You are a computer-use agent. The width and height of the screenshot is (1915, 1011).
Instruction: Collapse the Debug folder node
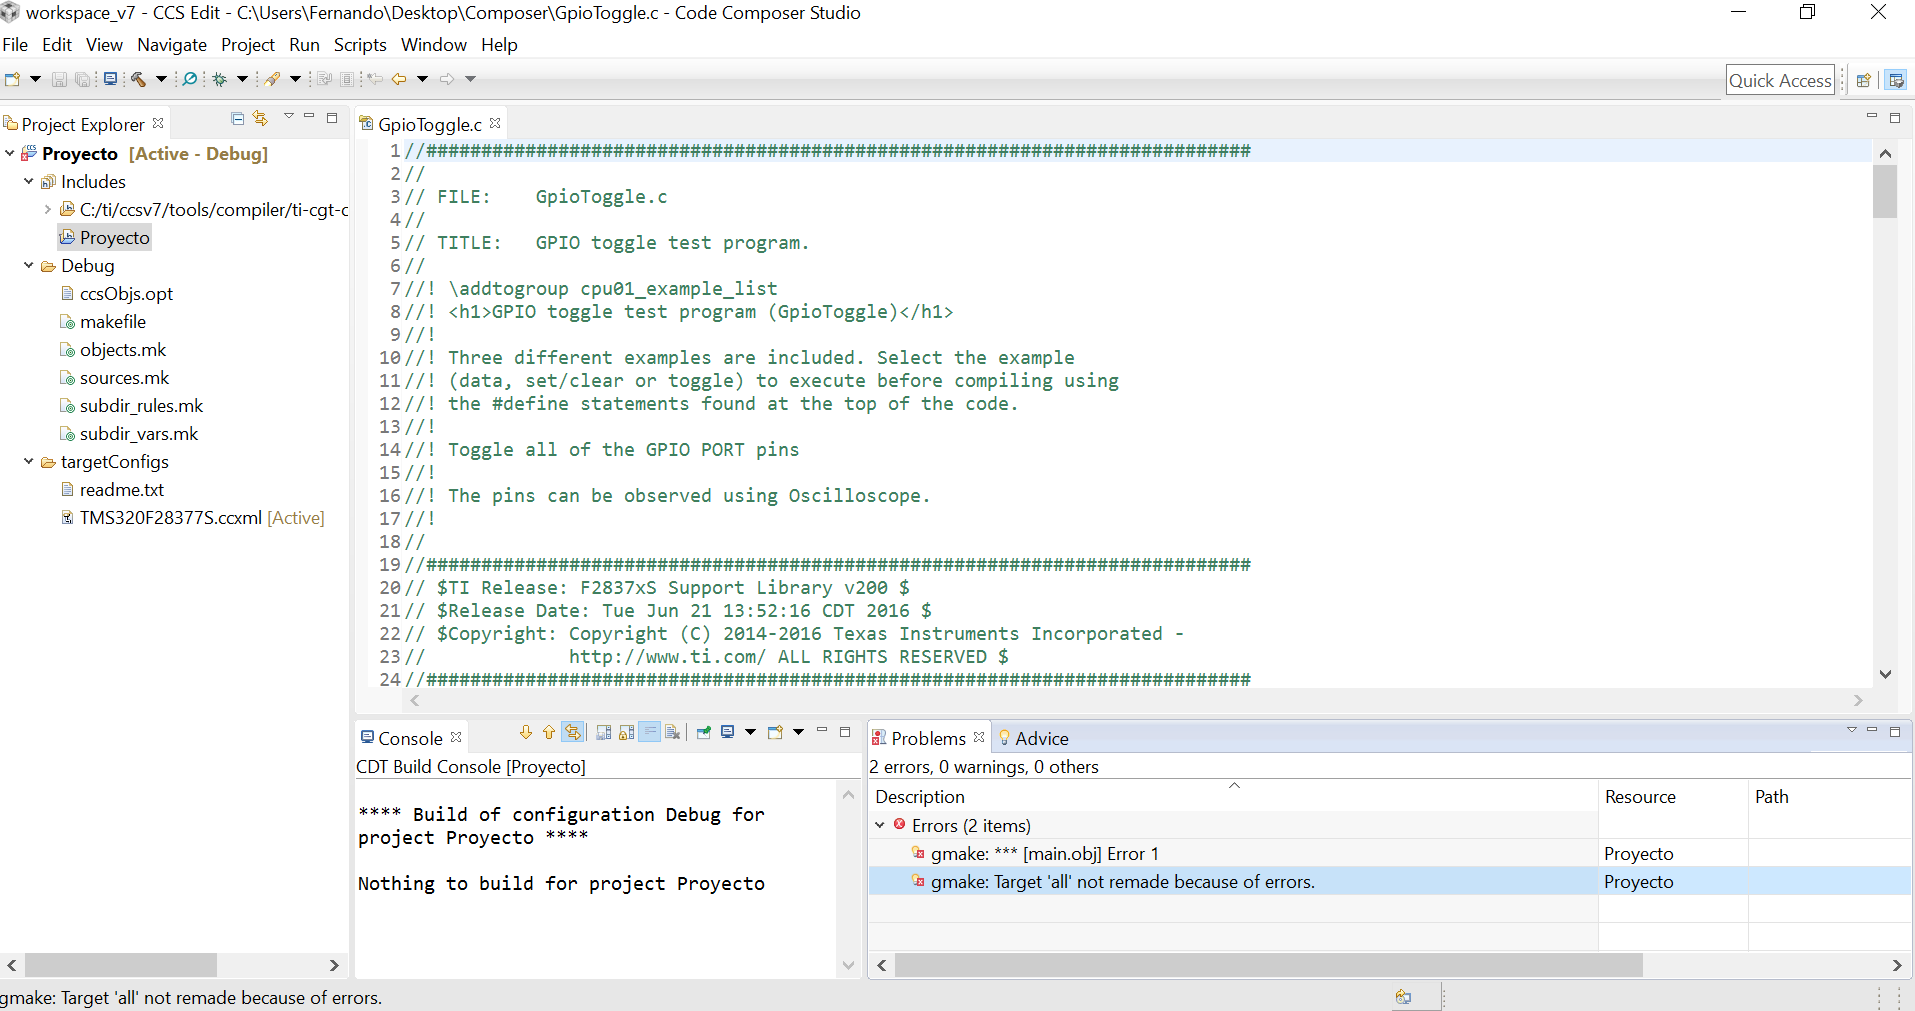pos(29,265)
